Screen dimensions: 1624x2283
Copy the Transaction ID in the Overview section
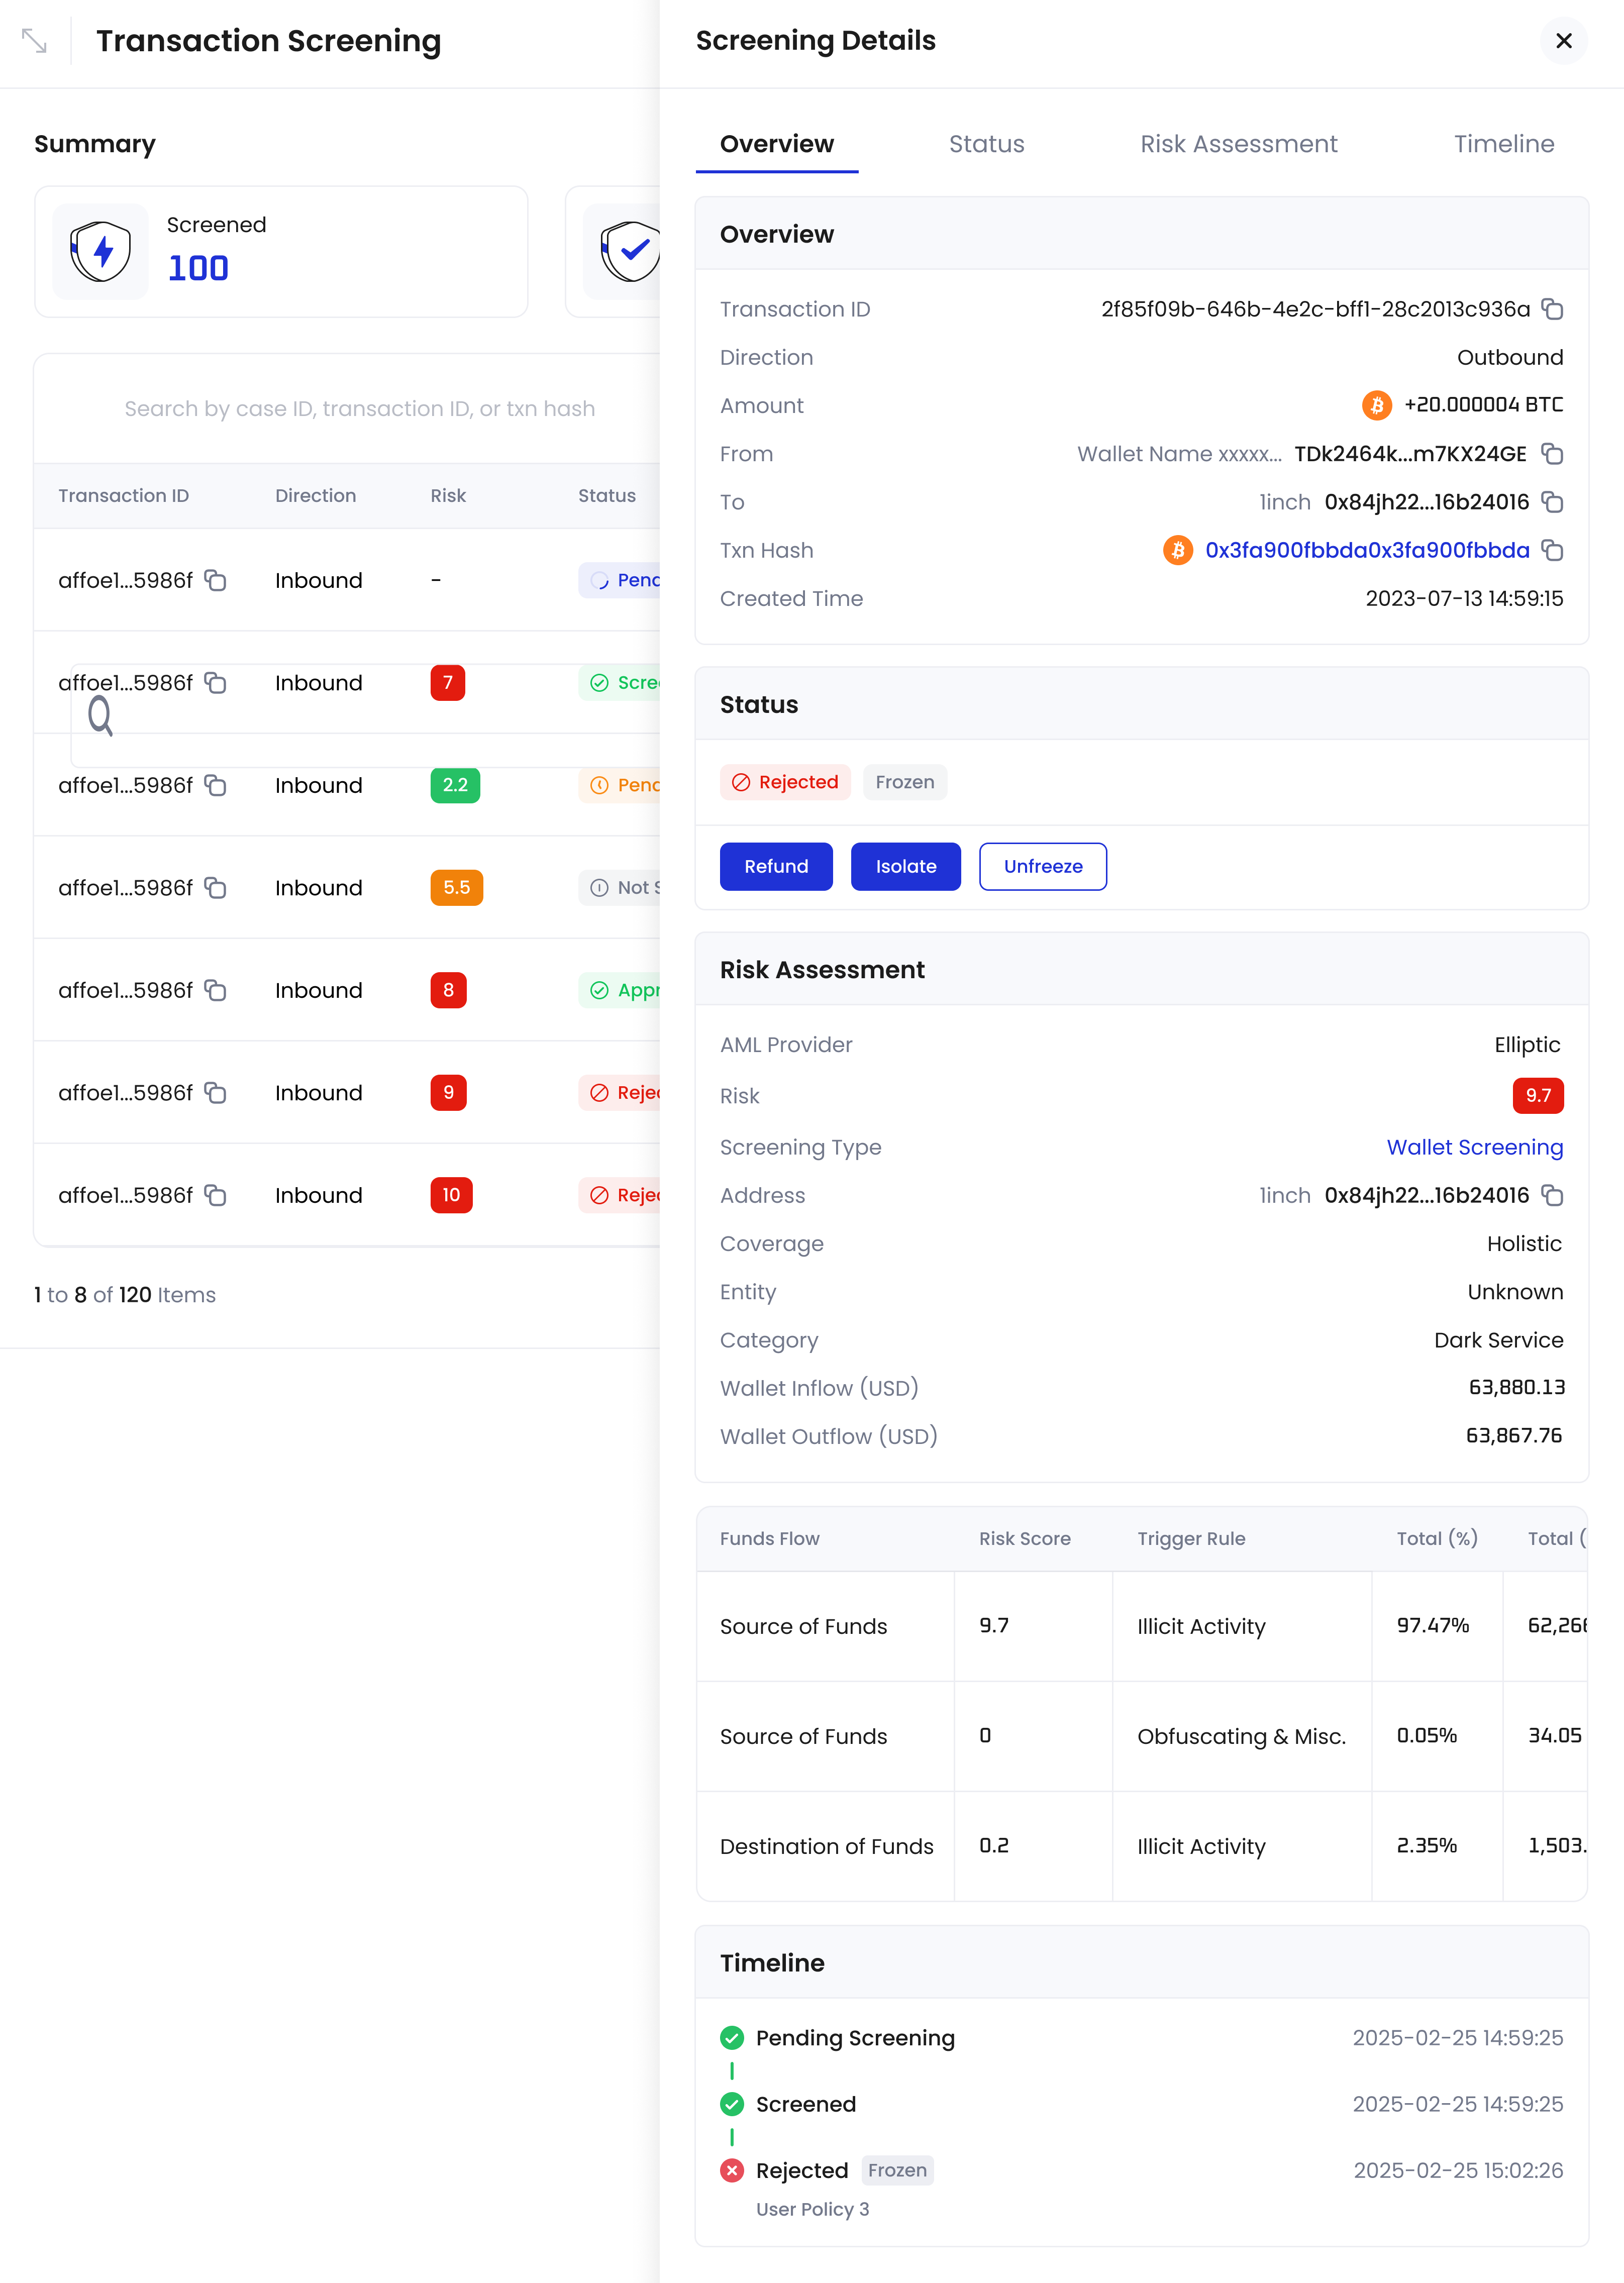tap(1553, 309)
